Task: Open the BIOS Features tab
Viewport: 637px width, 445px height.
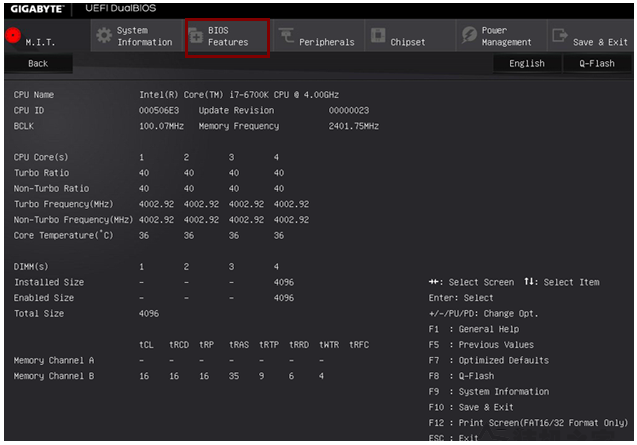Action: pos(228,38)
